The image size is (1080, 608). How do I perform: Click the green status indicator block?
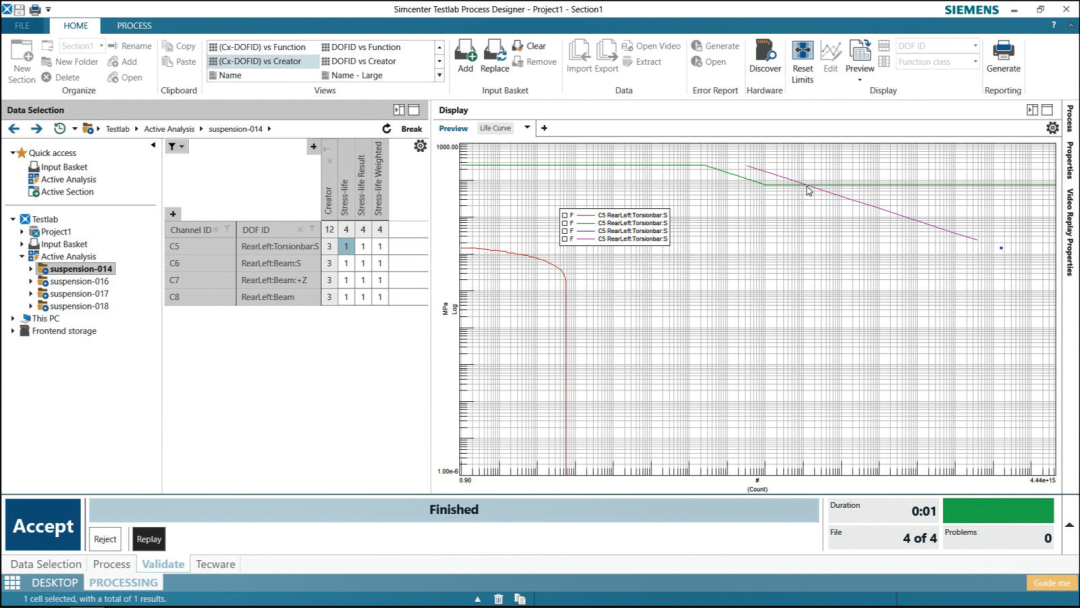998,511
